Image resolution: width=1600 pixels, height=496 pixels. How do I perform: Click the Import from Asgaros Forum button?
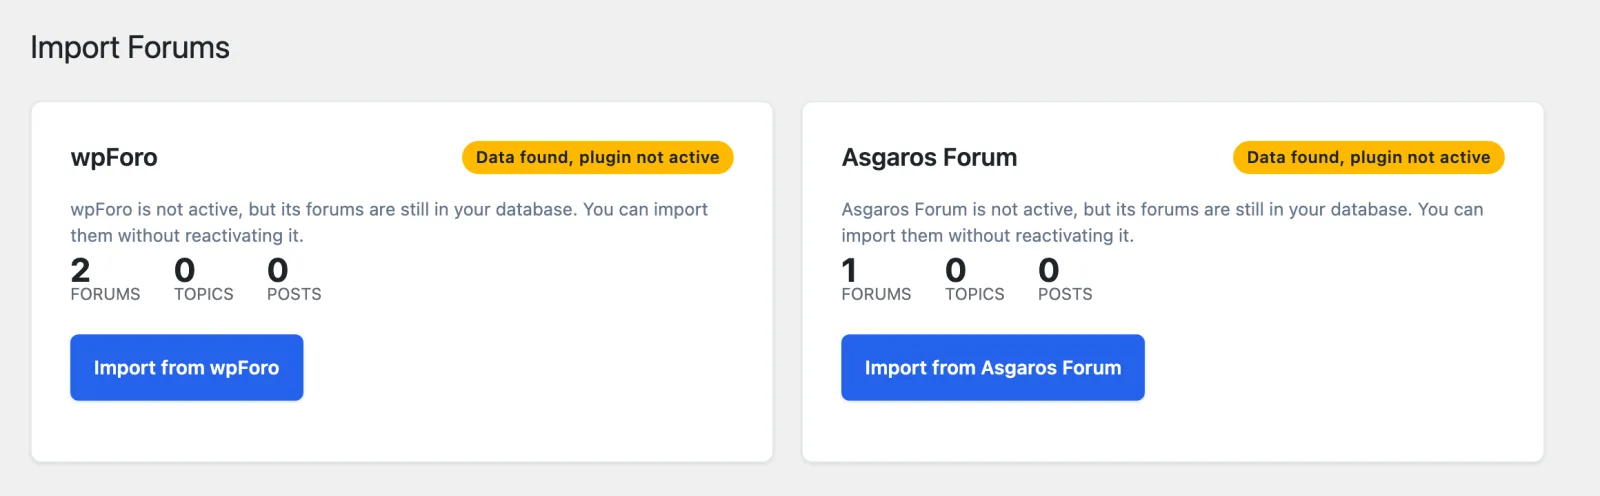tap(993, 368)
